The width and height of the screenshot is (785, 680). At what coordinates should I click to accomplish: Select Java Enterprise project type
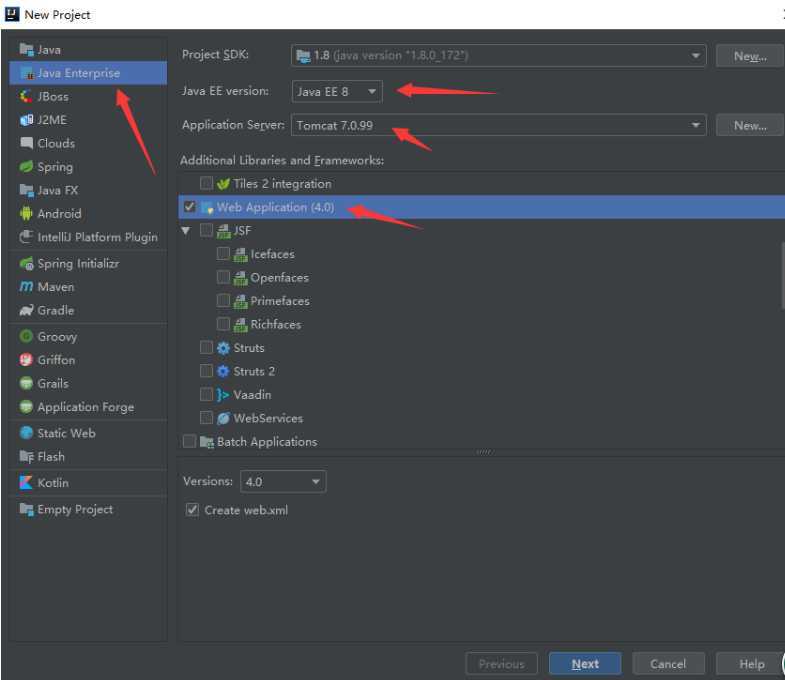tap(88, 73)
